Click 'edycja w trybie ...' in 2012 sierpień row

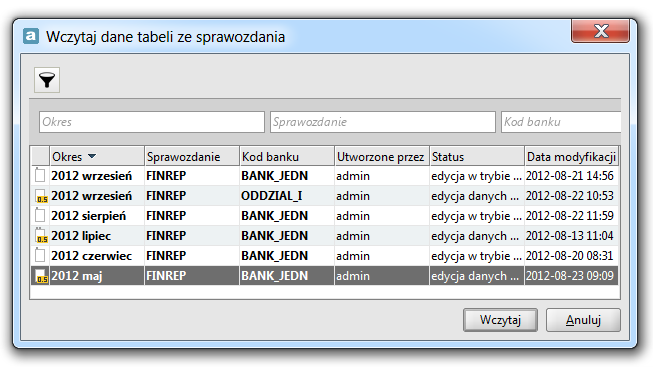(x=476, y=216)
